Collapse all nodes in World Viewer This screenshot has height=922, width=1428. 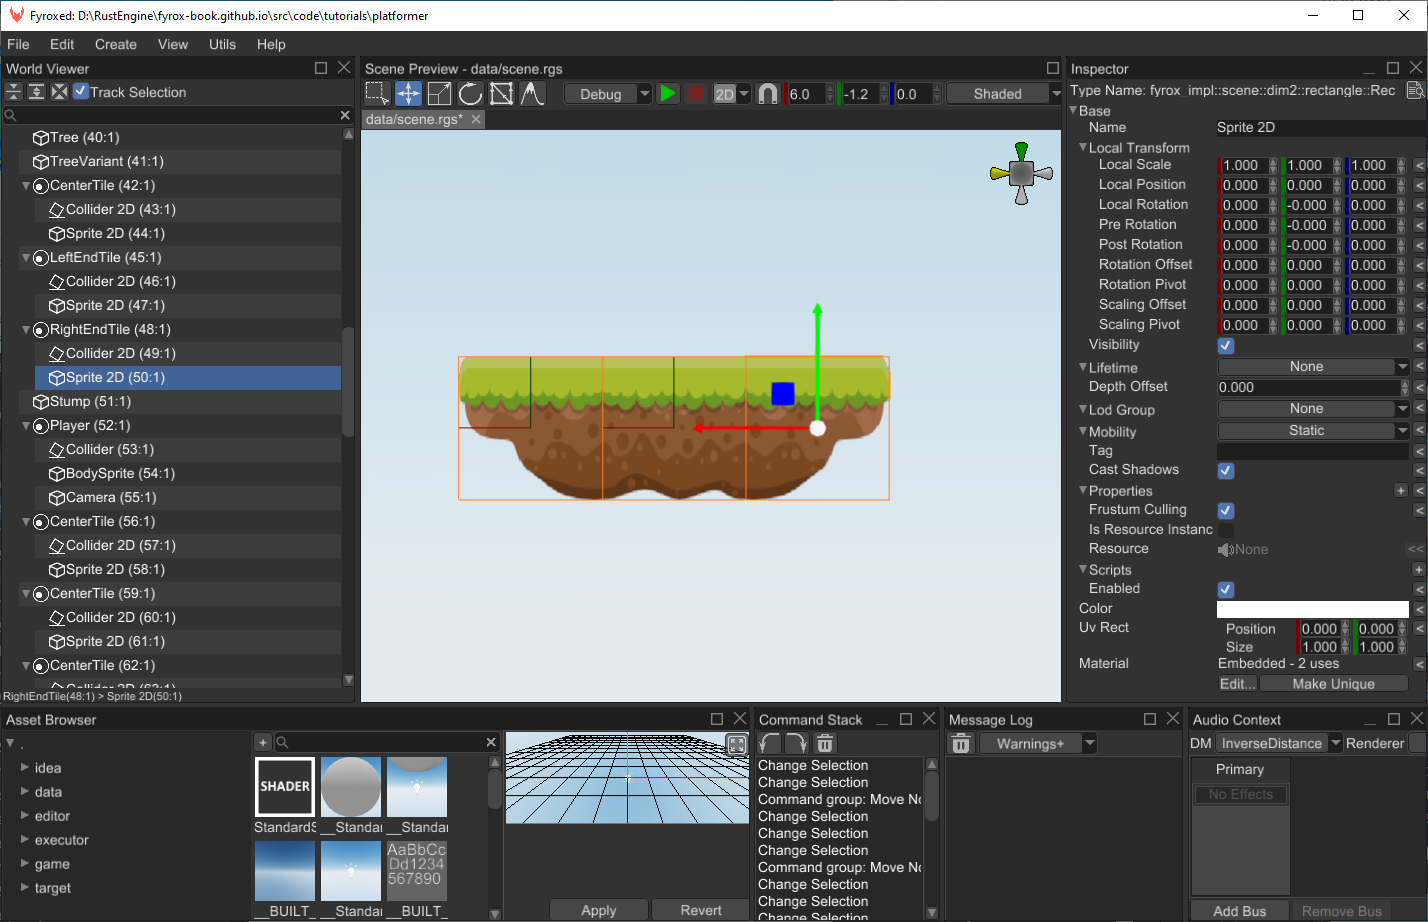click(13, 92)
